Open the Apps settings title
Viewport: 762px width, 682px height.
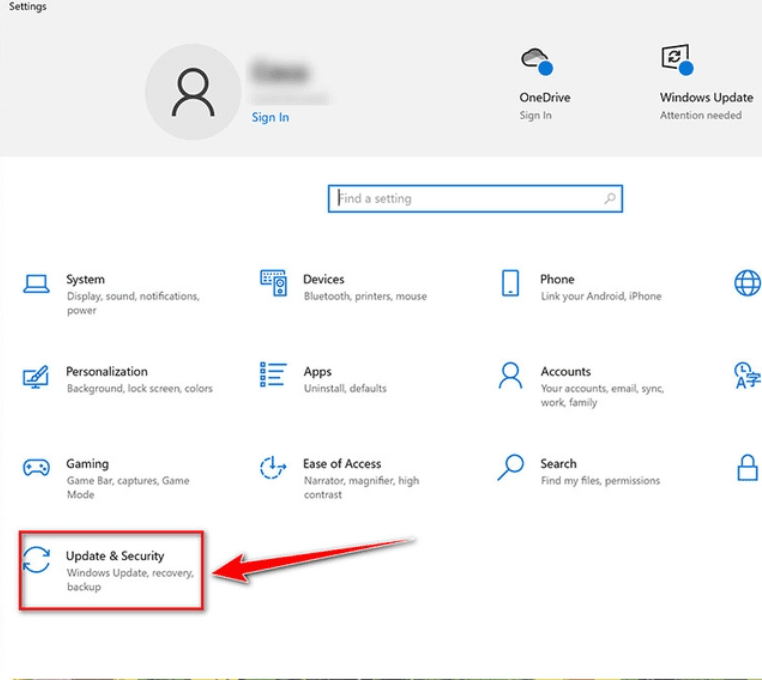click(317, 372)
